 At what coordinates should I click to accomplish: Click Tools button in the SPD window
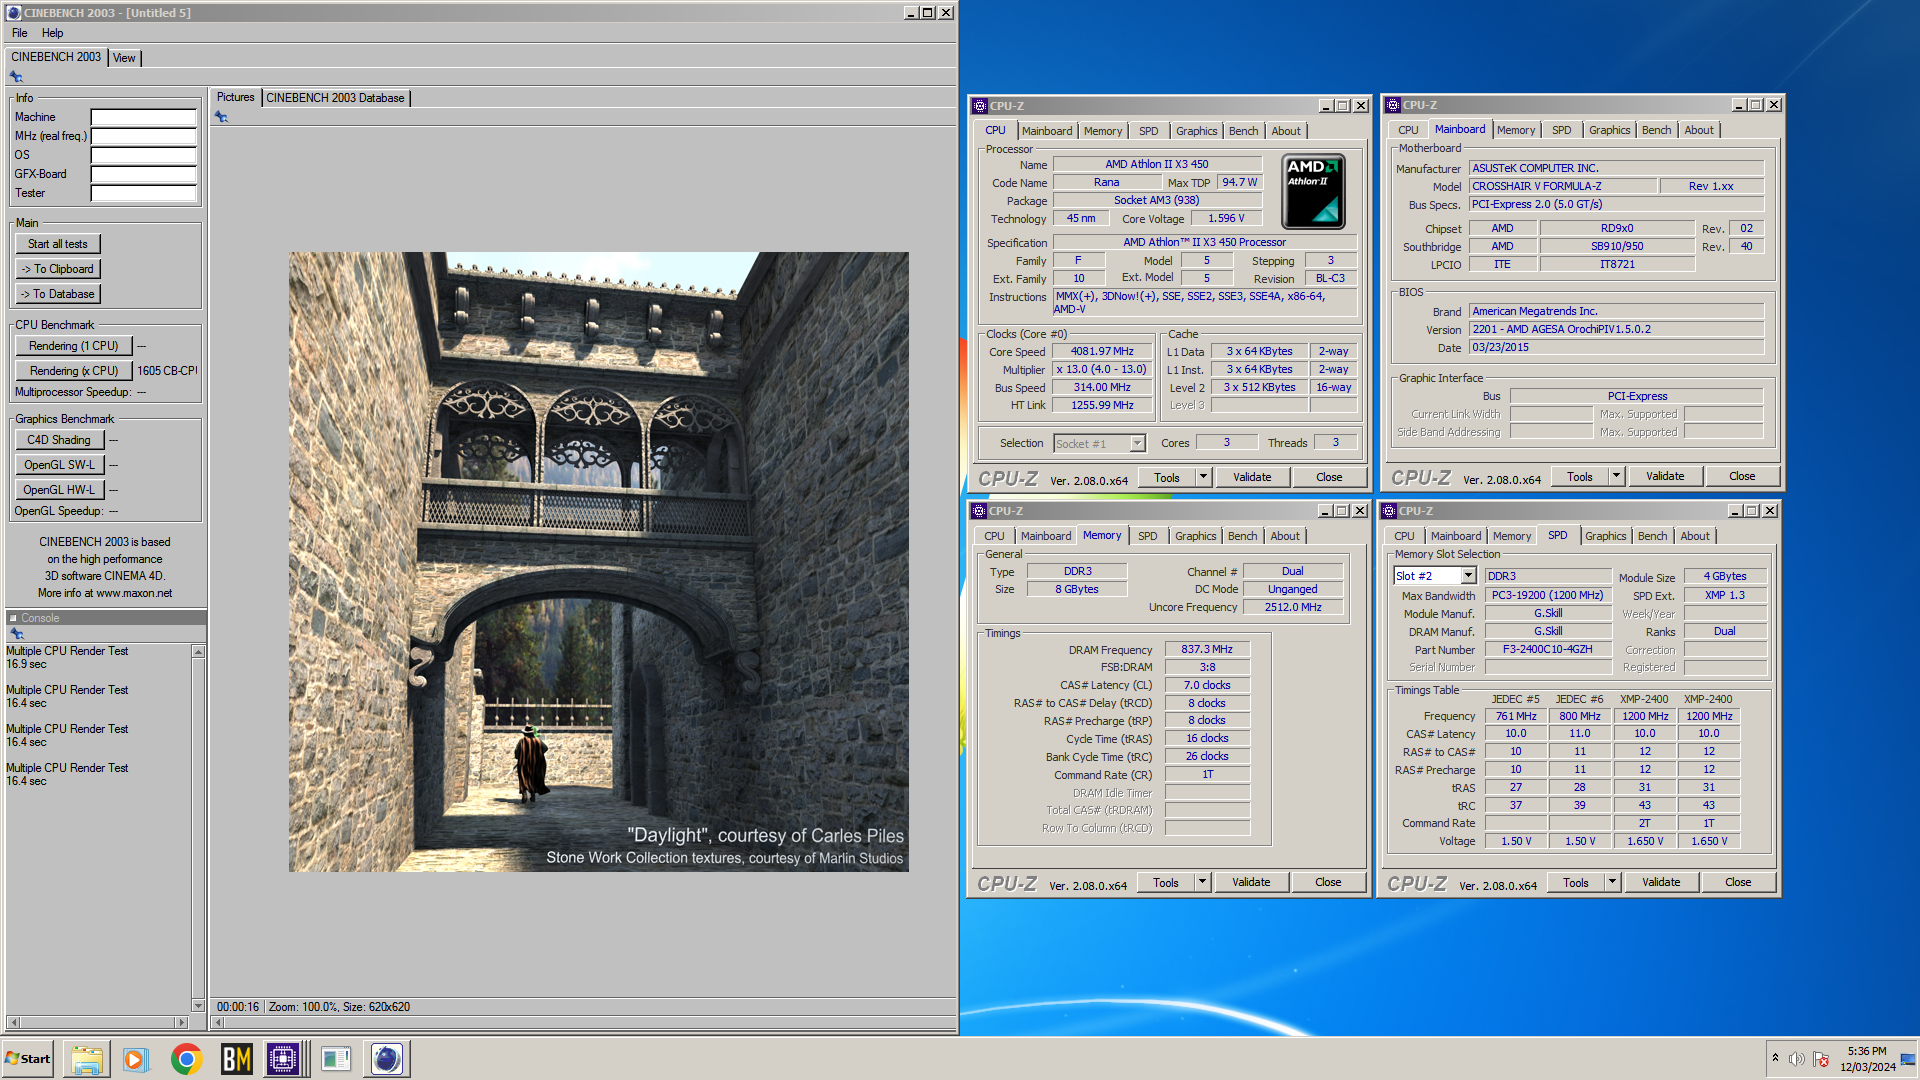coord(1576,882)
